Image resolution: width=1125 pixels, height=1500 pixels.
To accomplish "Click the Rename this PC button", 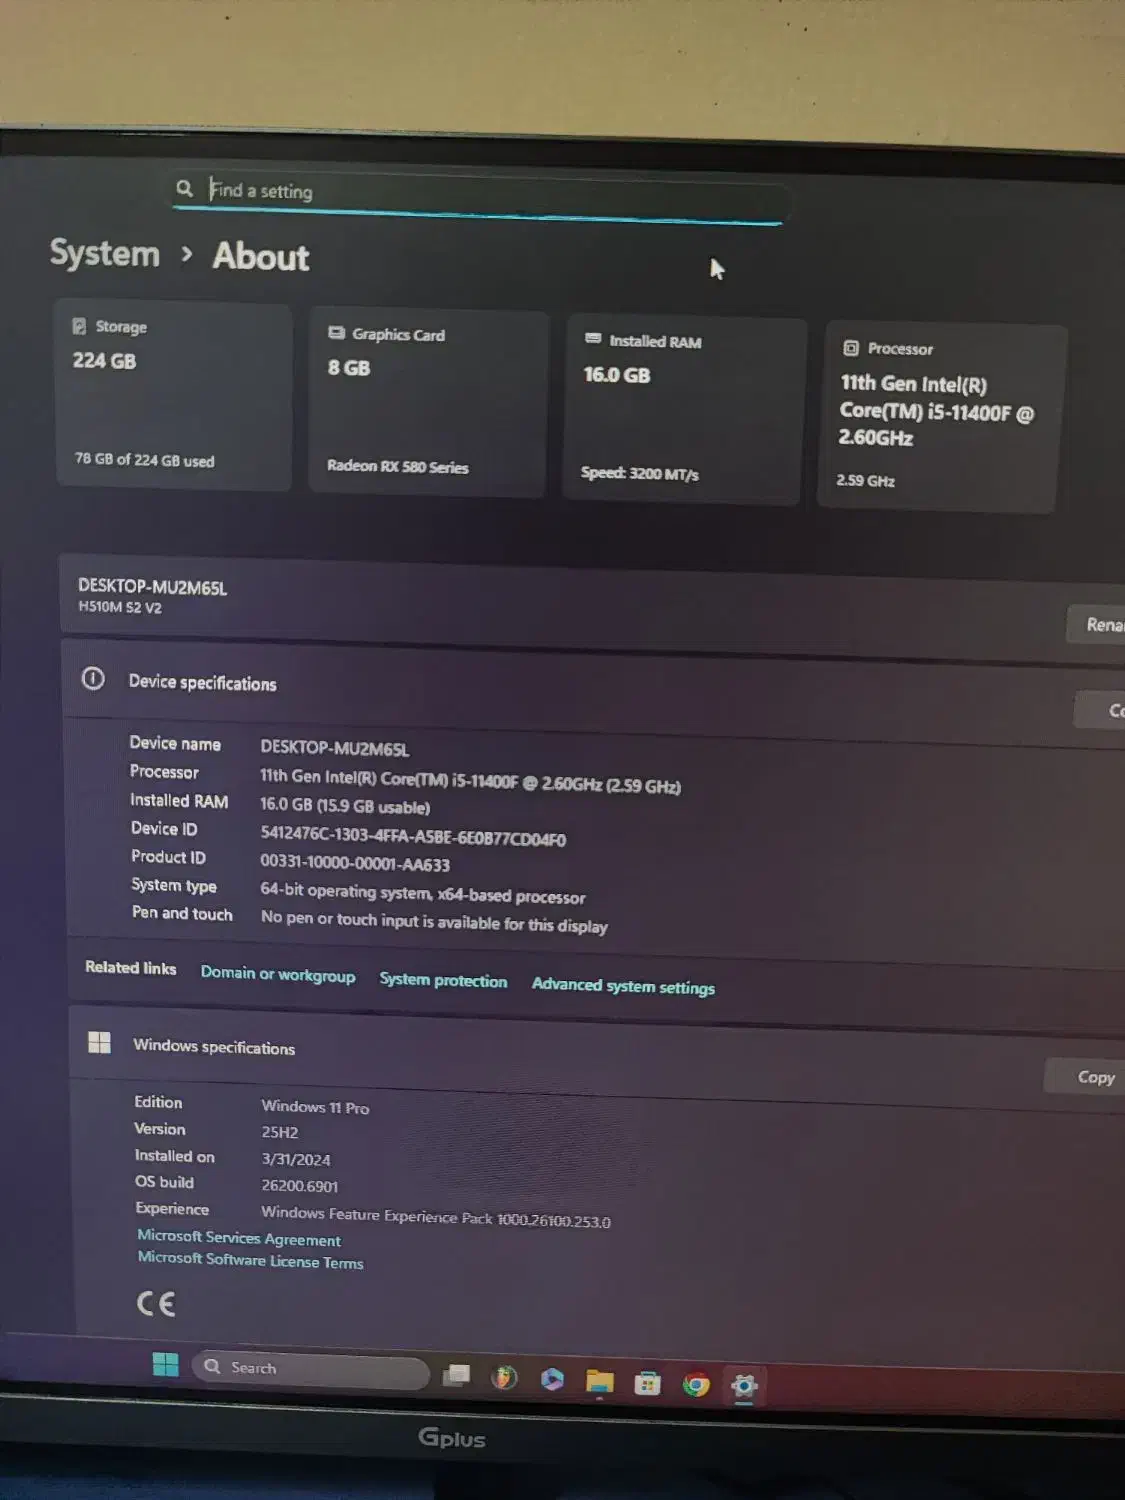I will [x=1100, y=624].
